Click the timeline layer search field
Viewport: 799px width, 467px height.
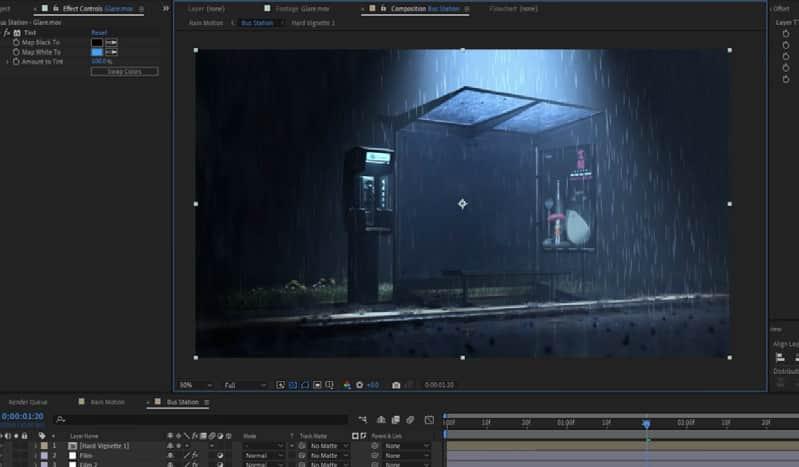tap(200, 420)
